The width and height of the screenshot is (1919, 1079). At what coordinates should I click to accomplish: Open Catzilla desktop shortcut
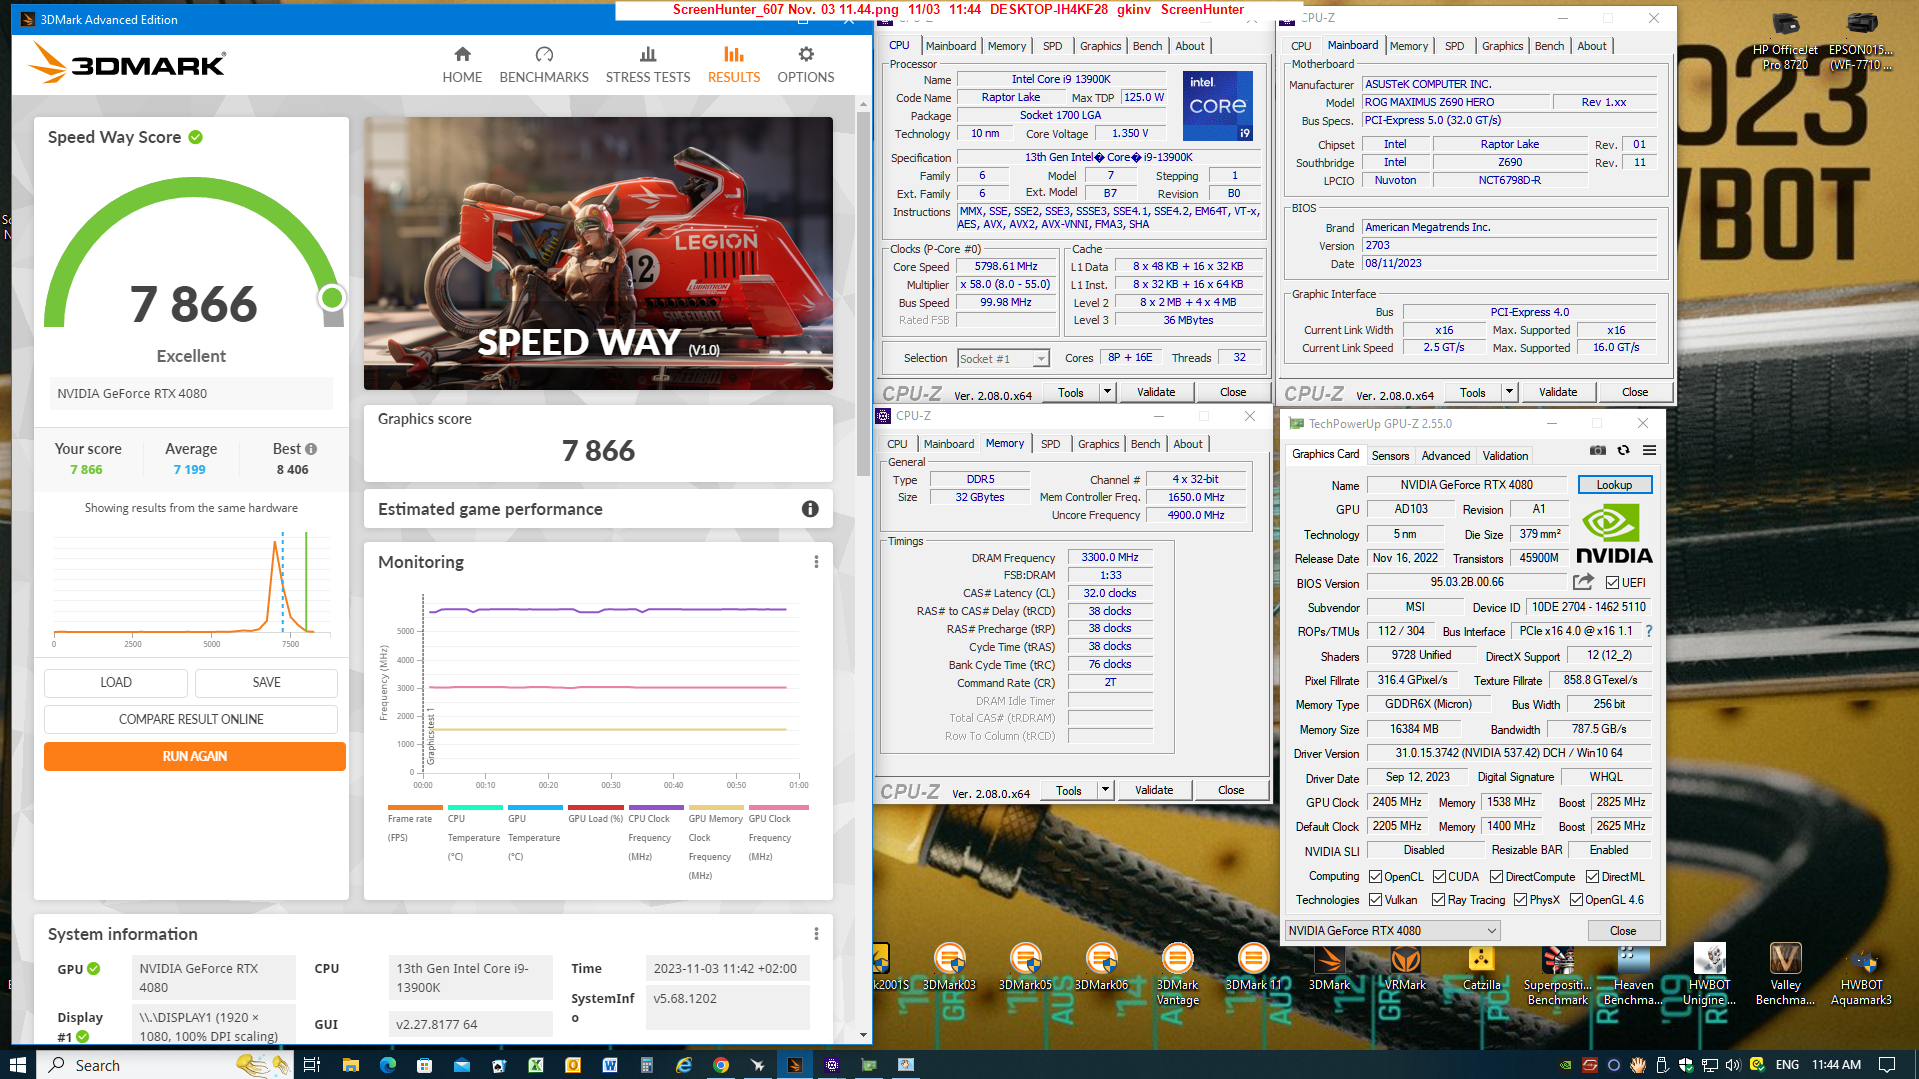[x=1481, y=967]
